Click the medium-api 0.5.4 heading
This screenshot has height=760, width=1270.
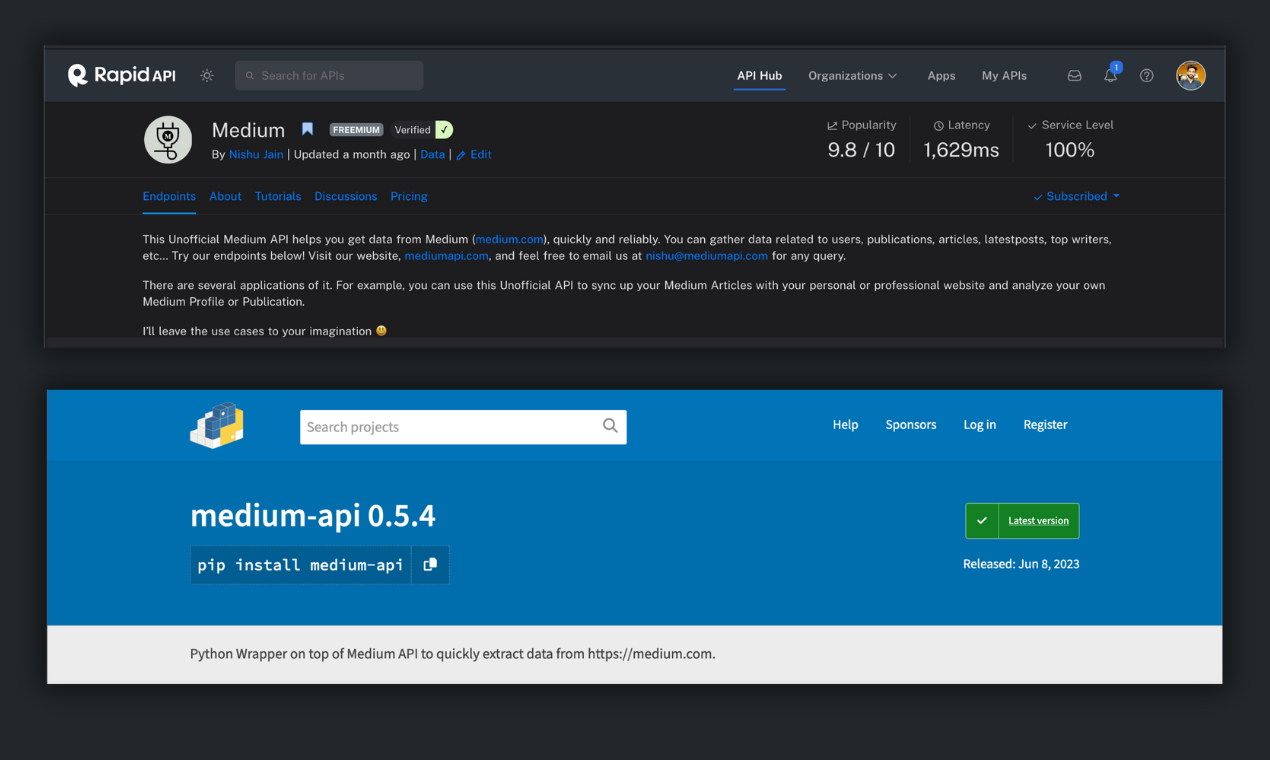coord(313,515)
